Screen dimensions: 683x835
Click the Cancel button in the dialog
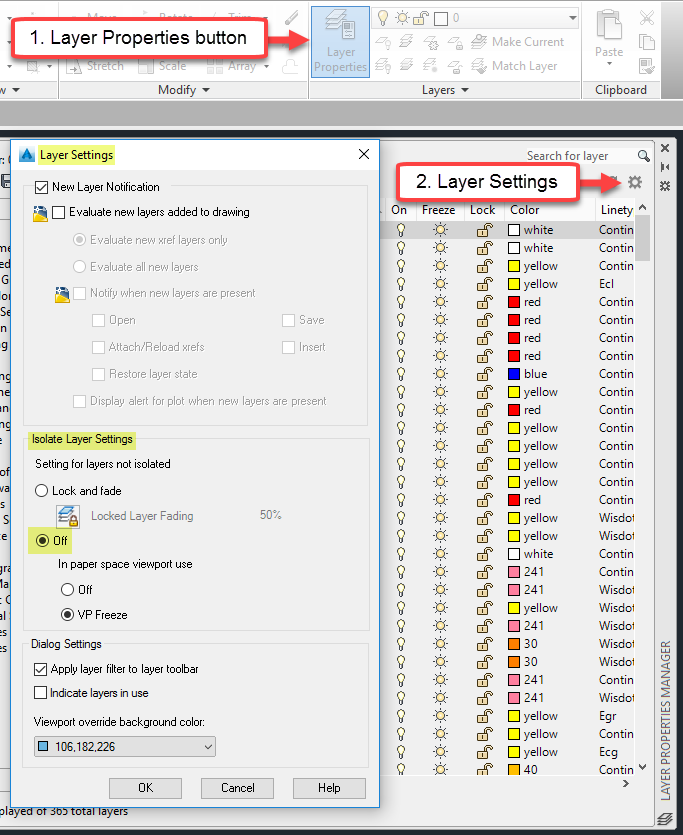click(237, 787)
